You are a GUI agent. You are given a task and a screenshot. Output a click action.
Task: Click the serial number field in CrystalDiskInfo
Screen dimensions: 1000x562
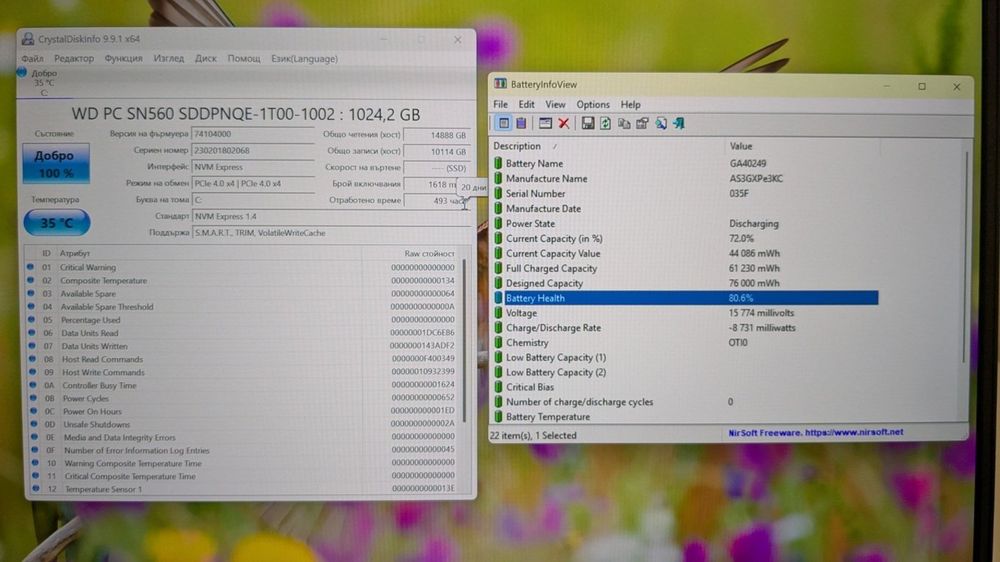253,151
